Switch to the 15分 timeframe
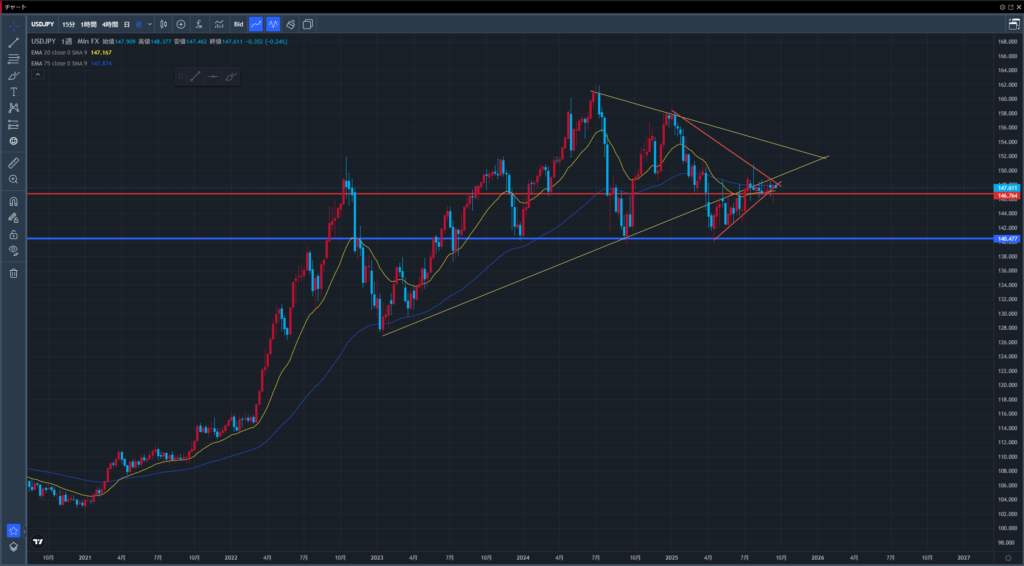Viewport: 1024px width, 566px height. [x=68, y=24]
